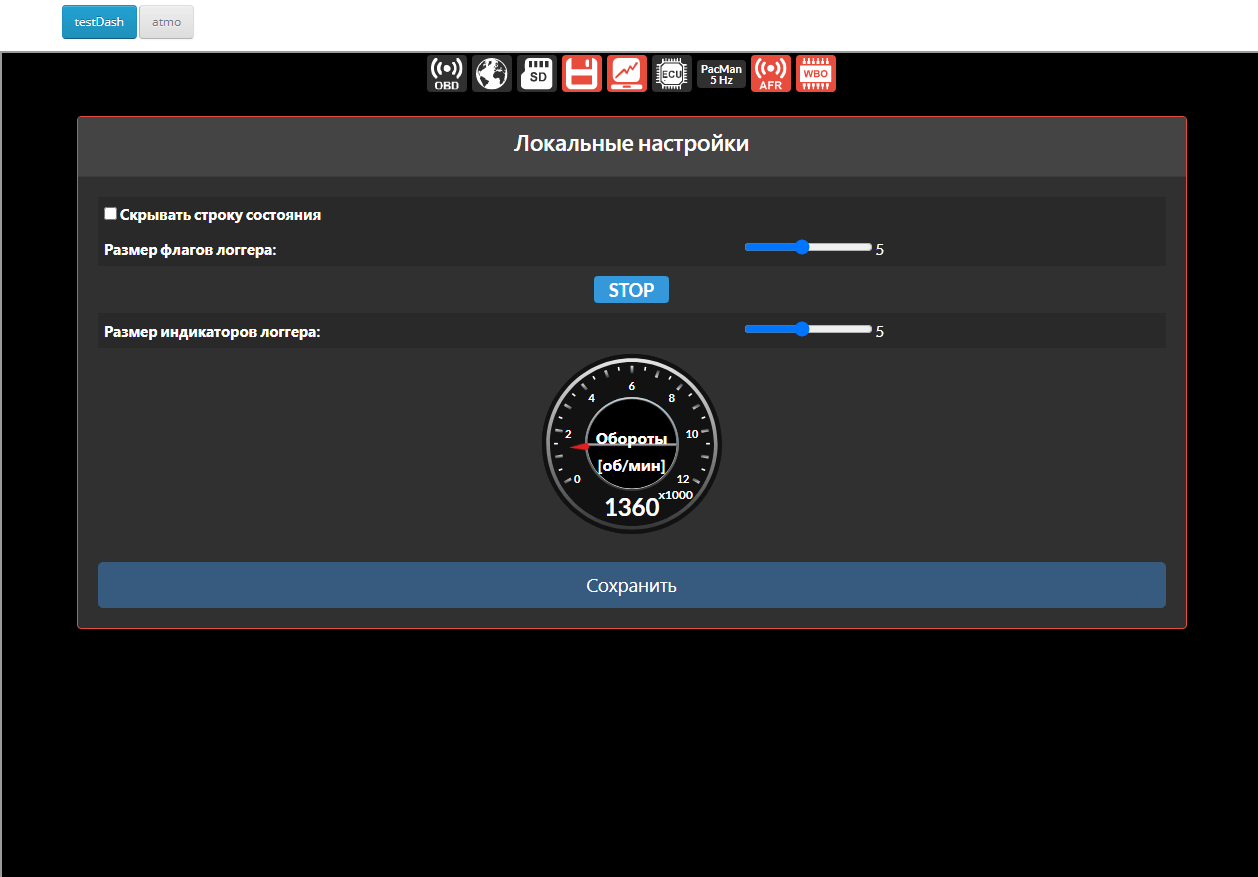Enable the 'Скрывать строку состояния' checkbox
The width and height of the screenshot is (1258, 877).
[x=110, y=214]
